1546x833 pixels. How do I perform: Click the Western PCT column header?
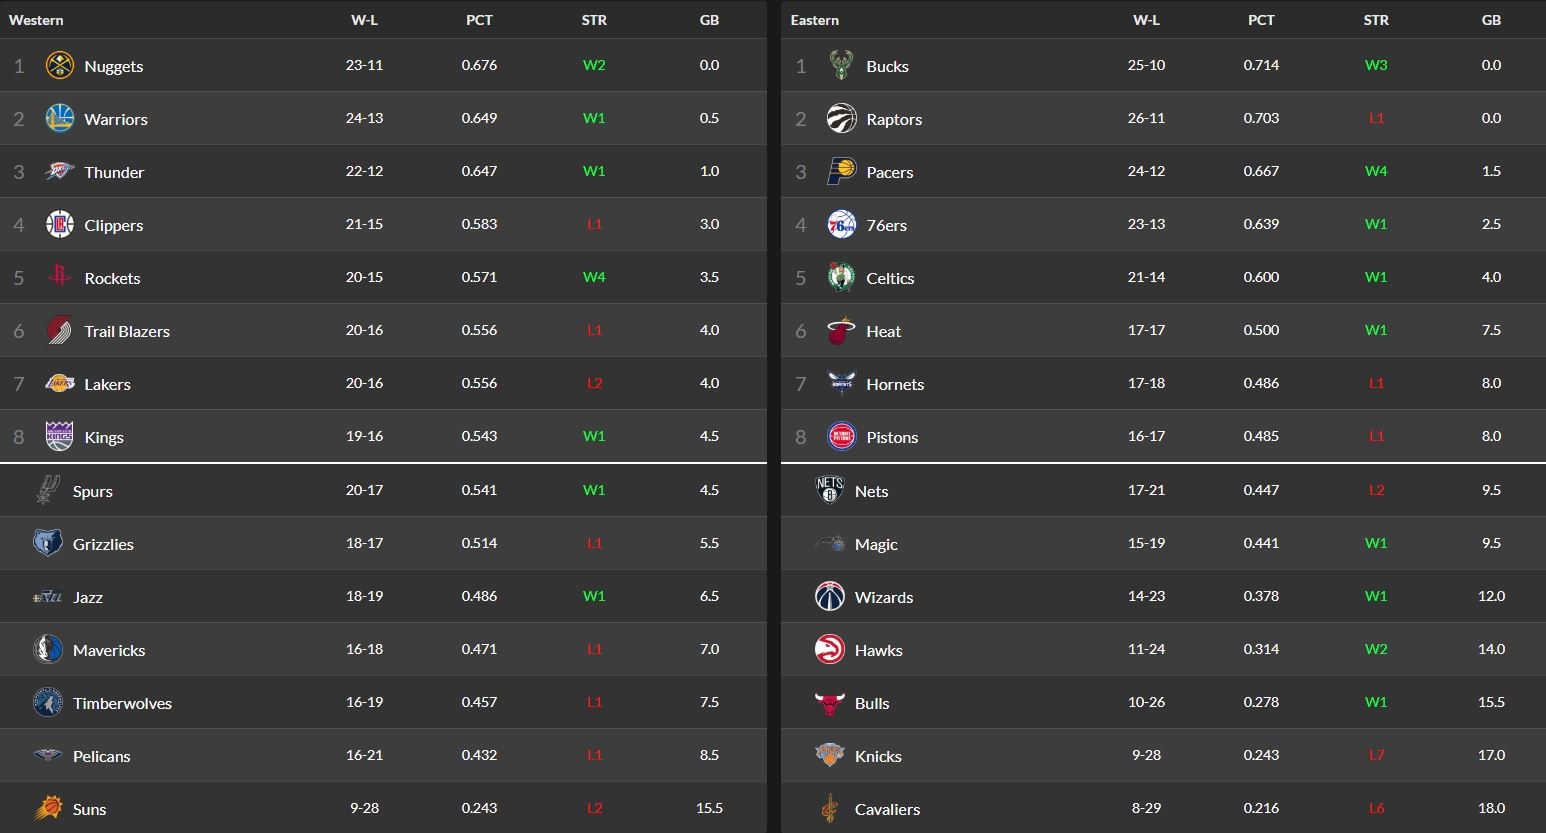tap(479, 20)
